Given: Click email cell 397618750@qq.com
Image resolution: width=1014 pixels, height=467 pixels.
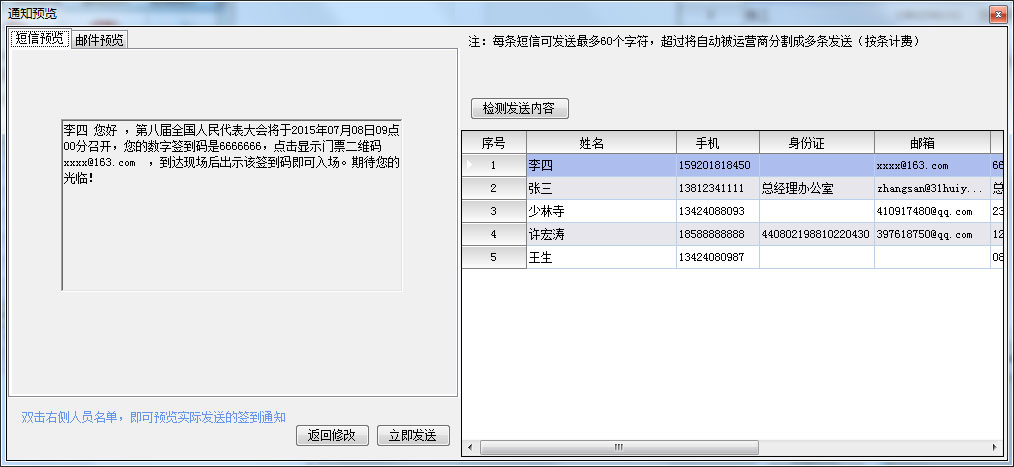Looking at the screenshot, I should (932, 234).
